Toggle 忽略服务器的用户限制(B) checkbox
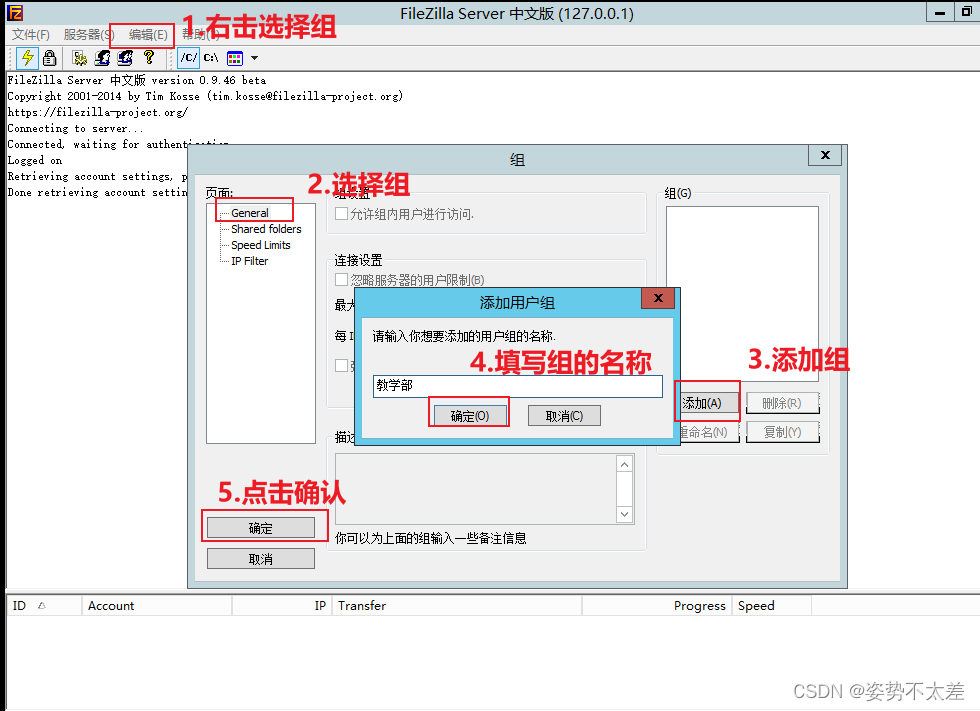Image resolution: width=980 pixels, height=711 pixels. (341, 279)
